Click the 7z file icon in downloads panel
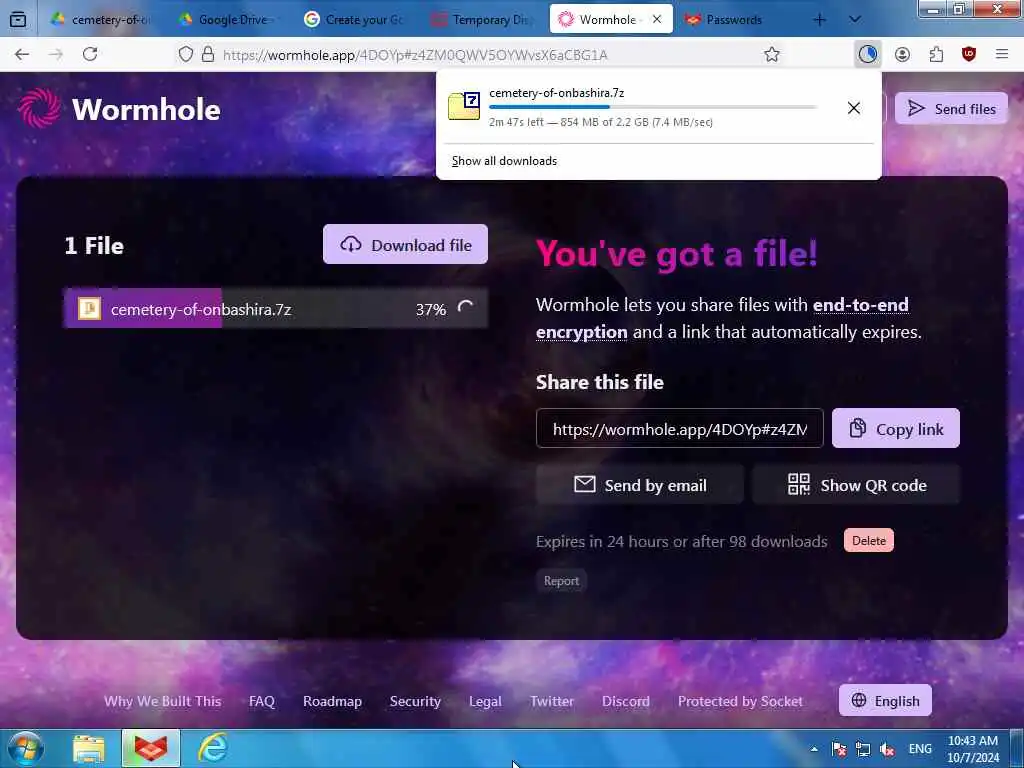This screenshot has width=1024, height=768. tap(464, 106)
